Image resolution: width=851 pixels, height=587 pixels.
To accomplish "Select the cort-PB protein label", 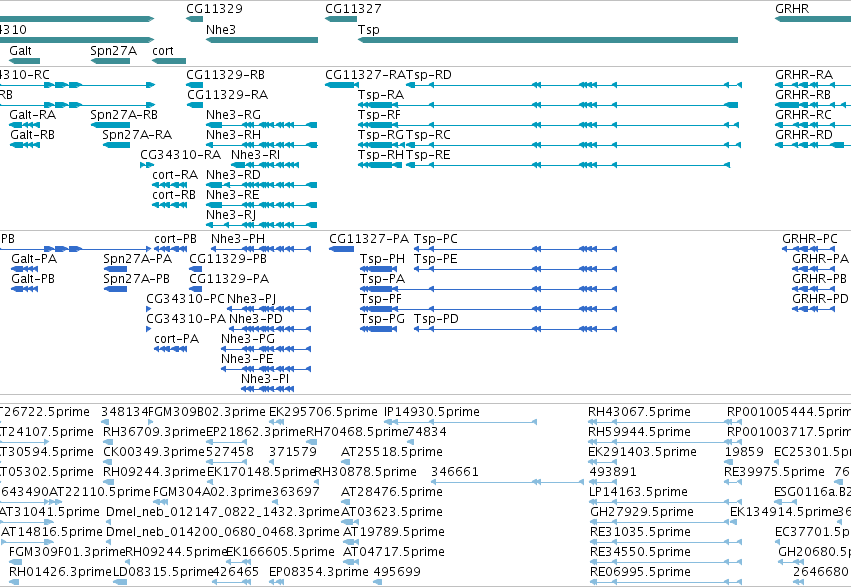I will click(175, 239).
